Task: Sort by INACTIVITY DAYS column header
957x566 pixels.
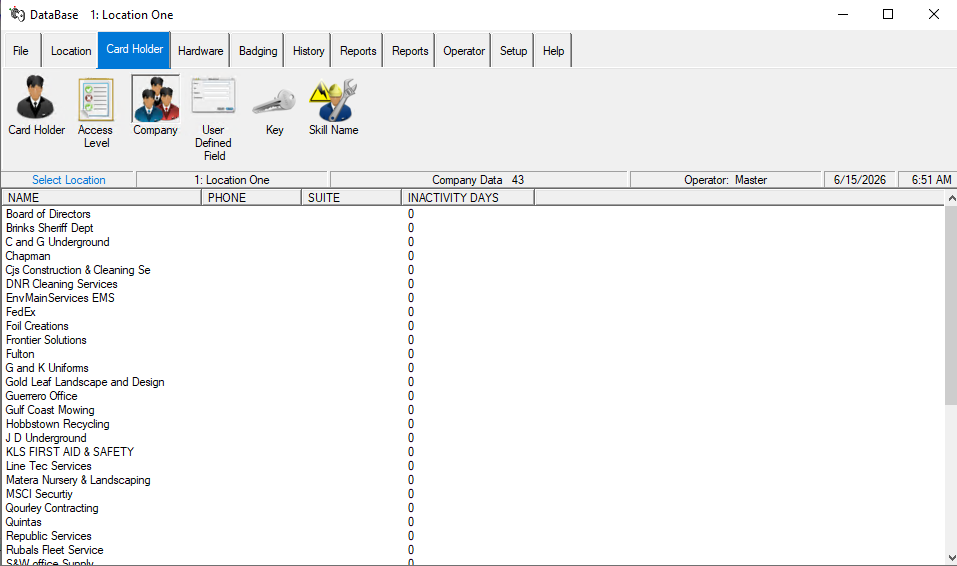Action: (x=468, y=197)
